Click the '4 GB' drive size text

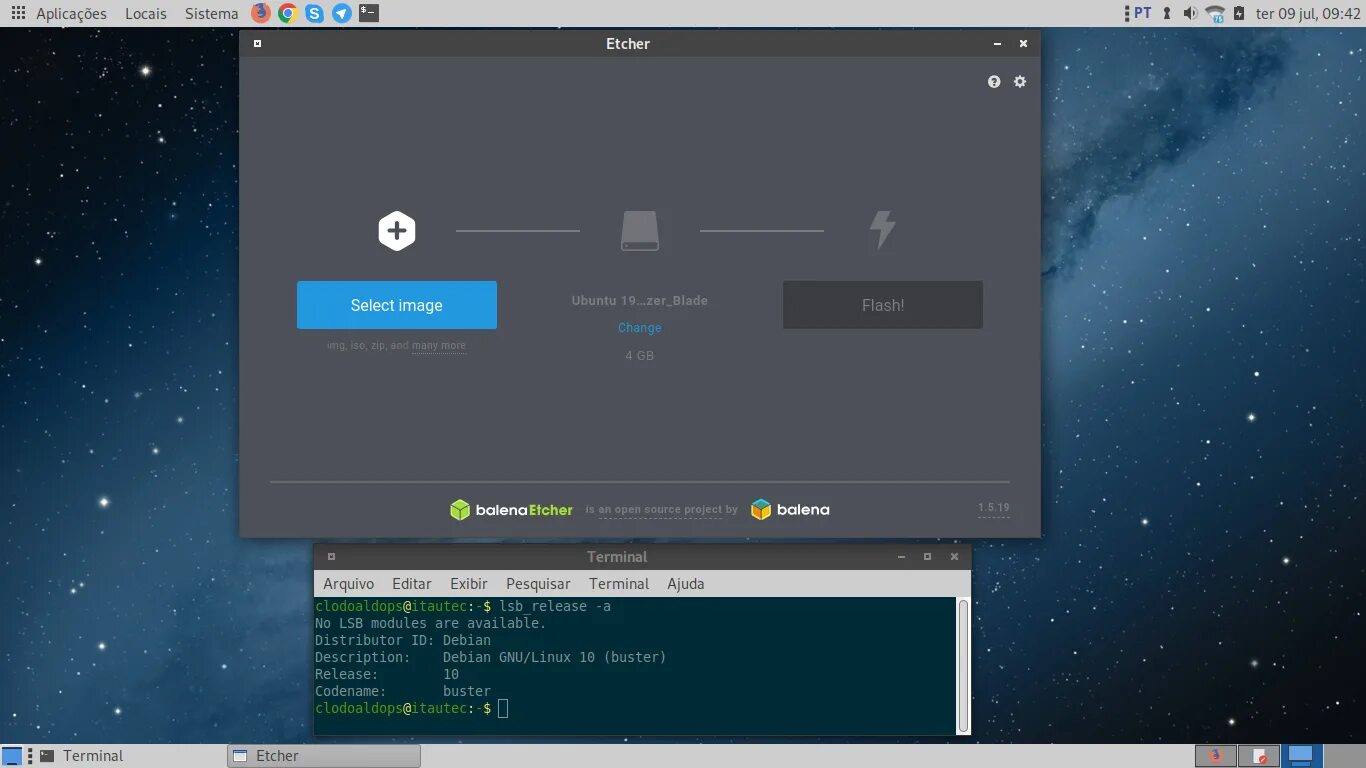tap(640, 356)
